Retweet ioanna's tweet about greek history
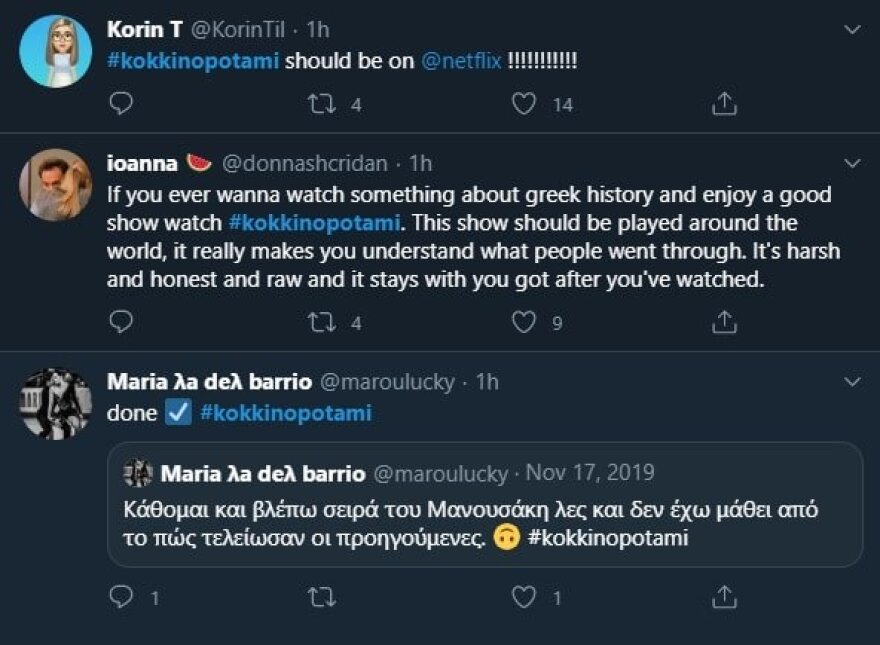The image size is (880, 645). pos(322,322)
